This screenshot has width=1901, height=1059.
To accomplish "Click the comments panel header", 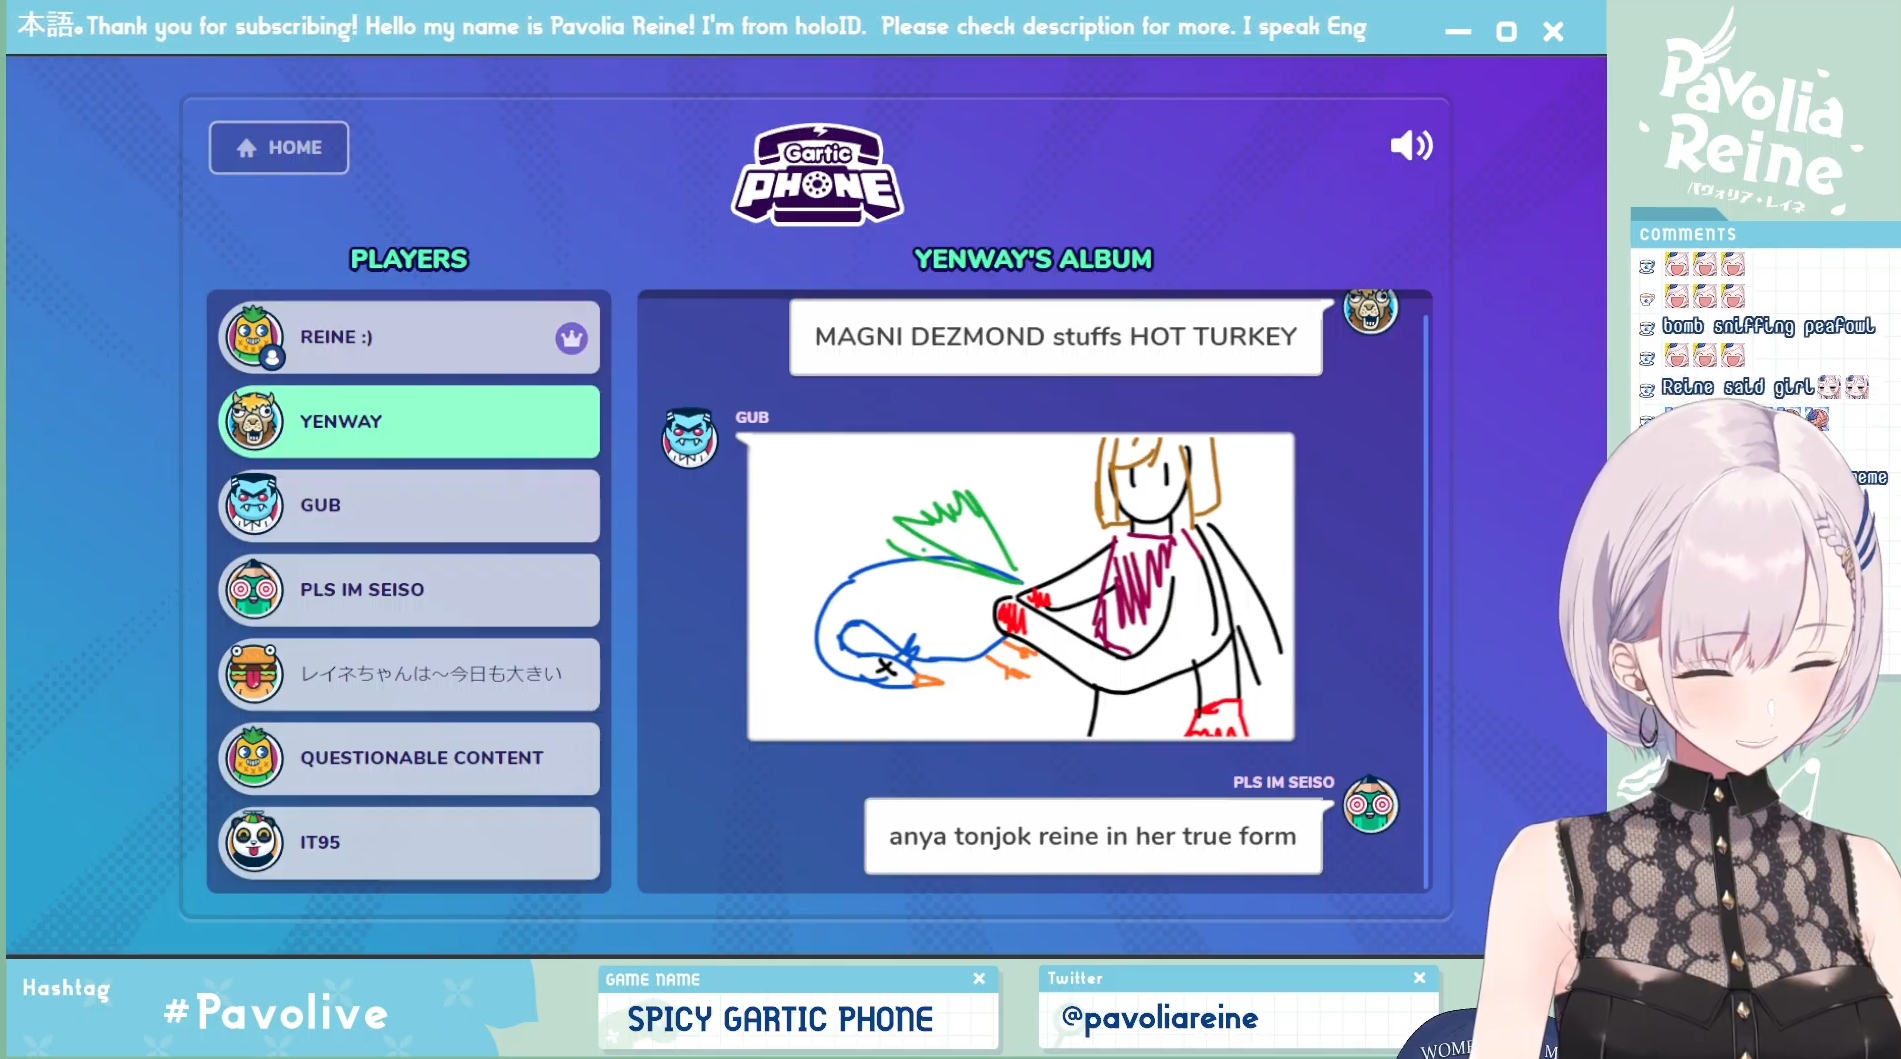I will [x=1764, y=234].
